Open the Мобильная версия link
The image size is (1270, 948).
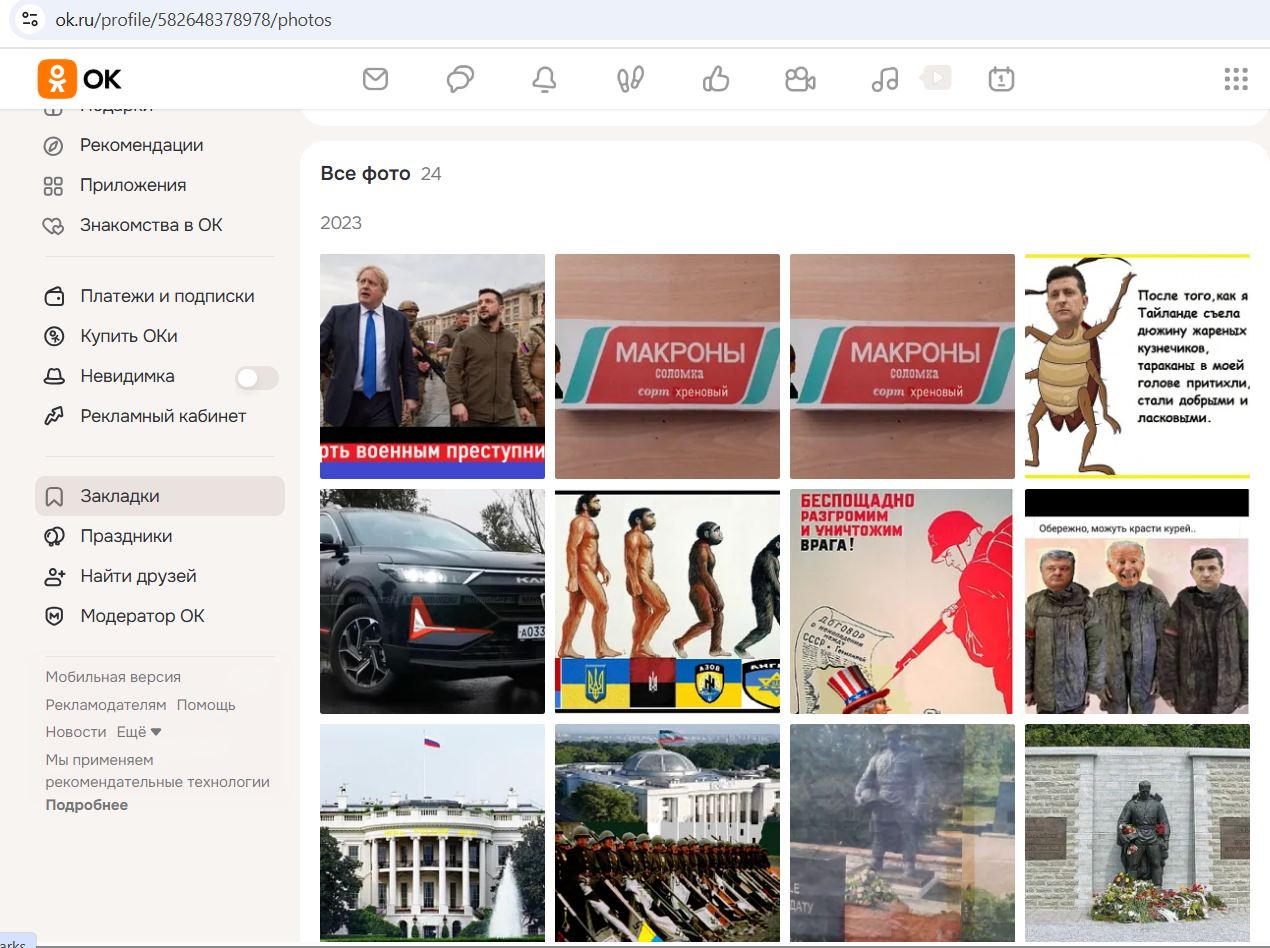(113, 677)
